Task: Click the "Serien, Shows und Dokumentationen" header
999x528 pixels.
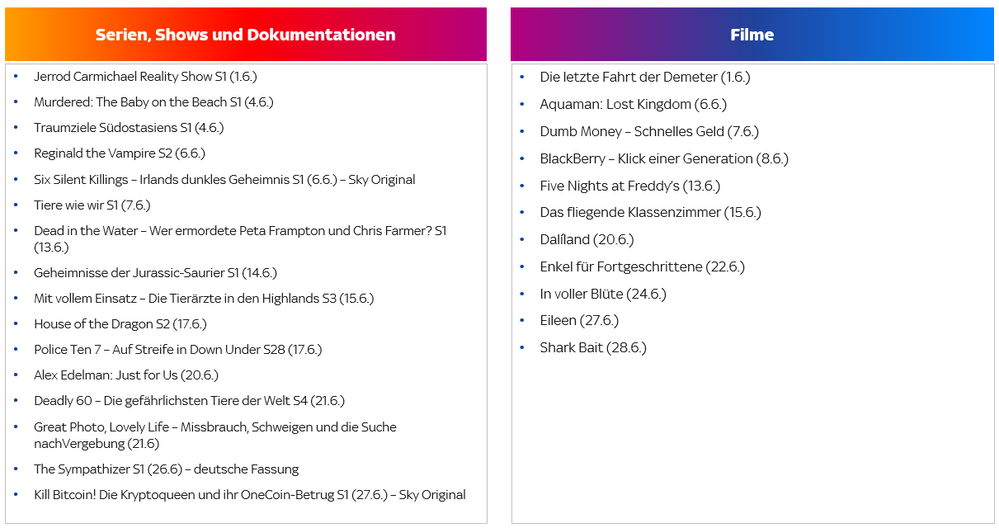Action: [245, 35]
